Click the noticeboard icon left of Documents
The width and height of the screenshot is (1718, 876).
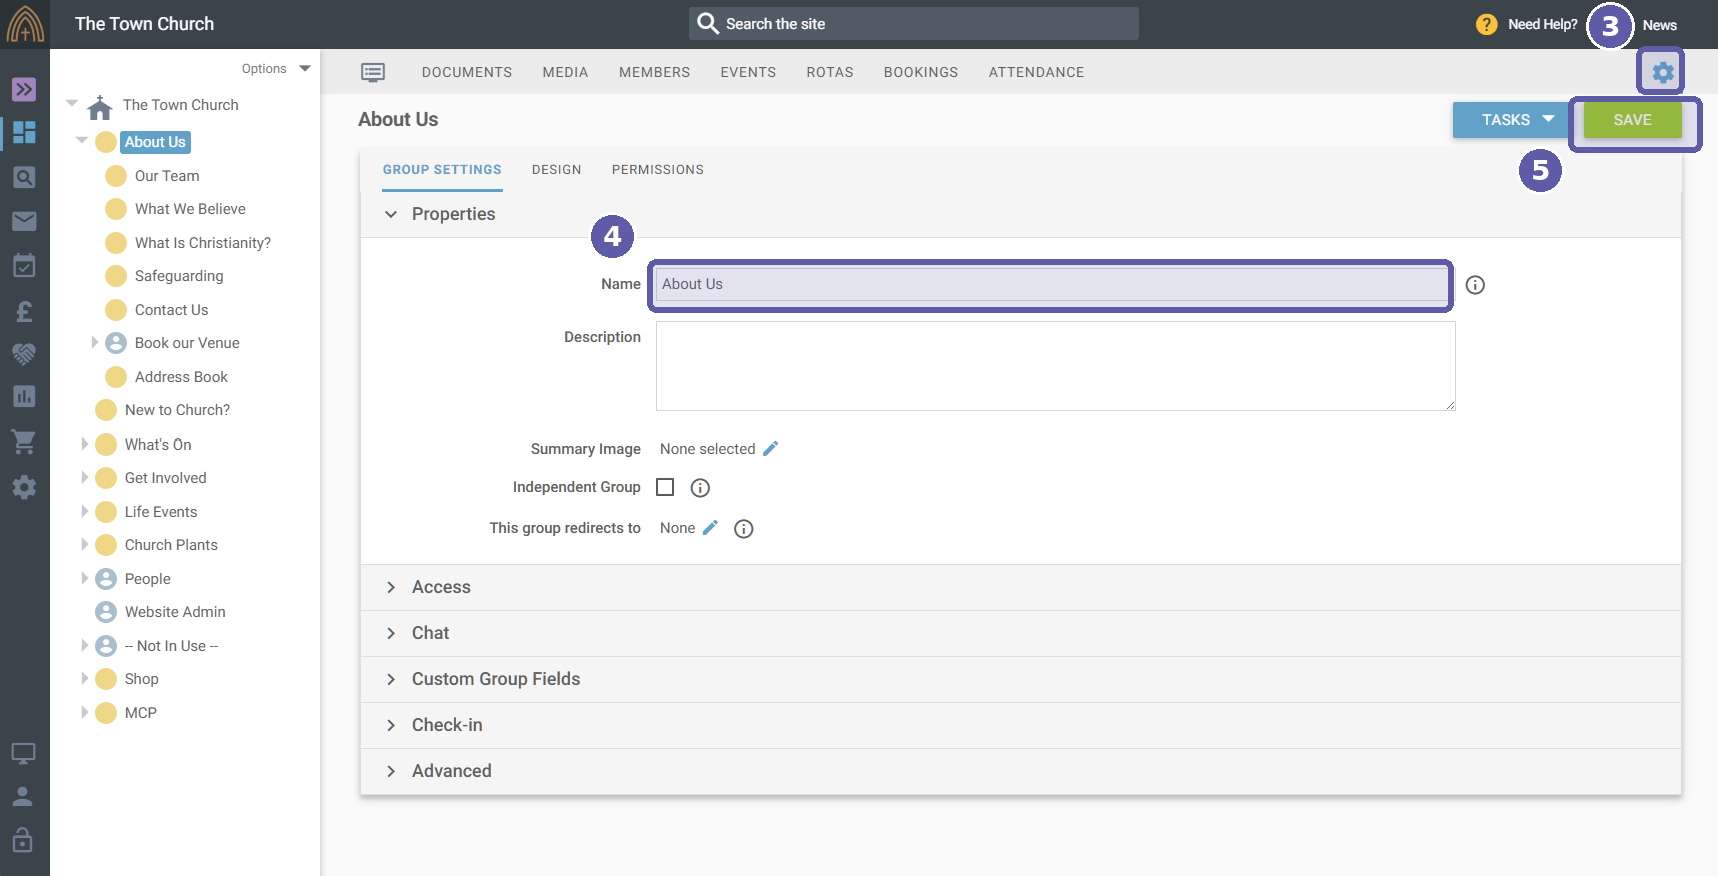pyautogui.click(x=373, y=72)
